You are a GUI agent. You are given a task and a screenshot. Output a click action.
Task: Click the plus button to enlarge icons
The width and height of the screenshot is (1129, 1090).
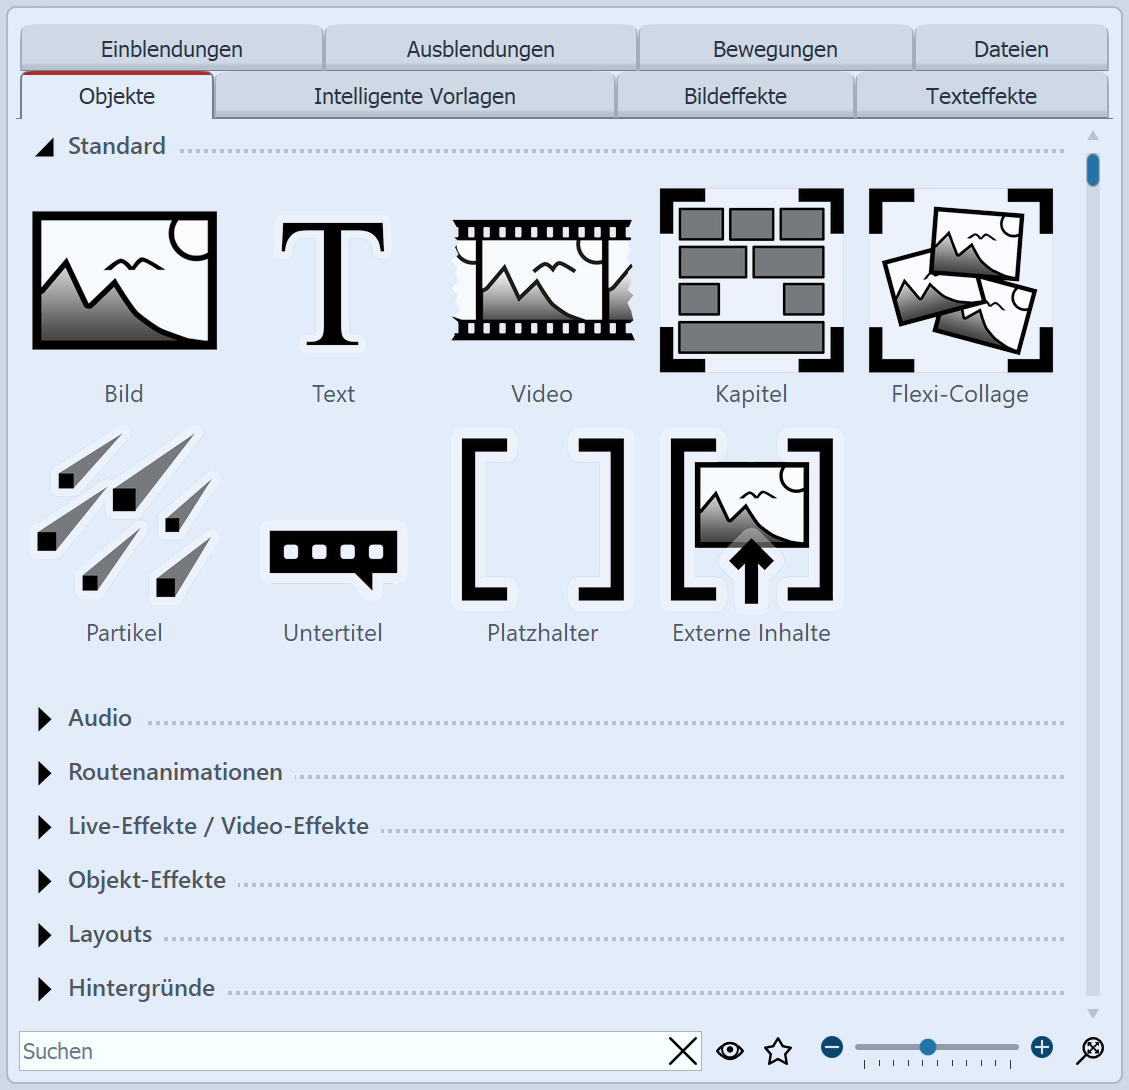click(x=1042, y=1047)
